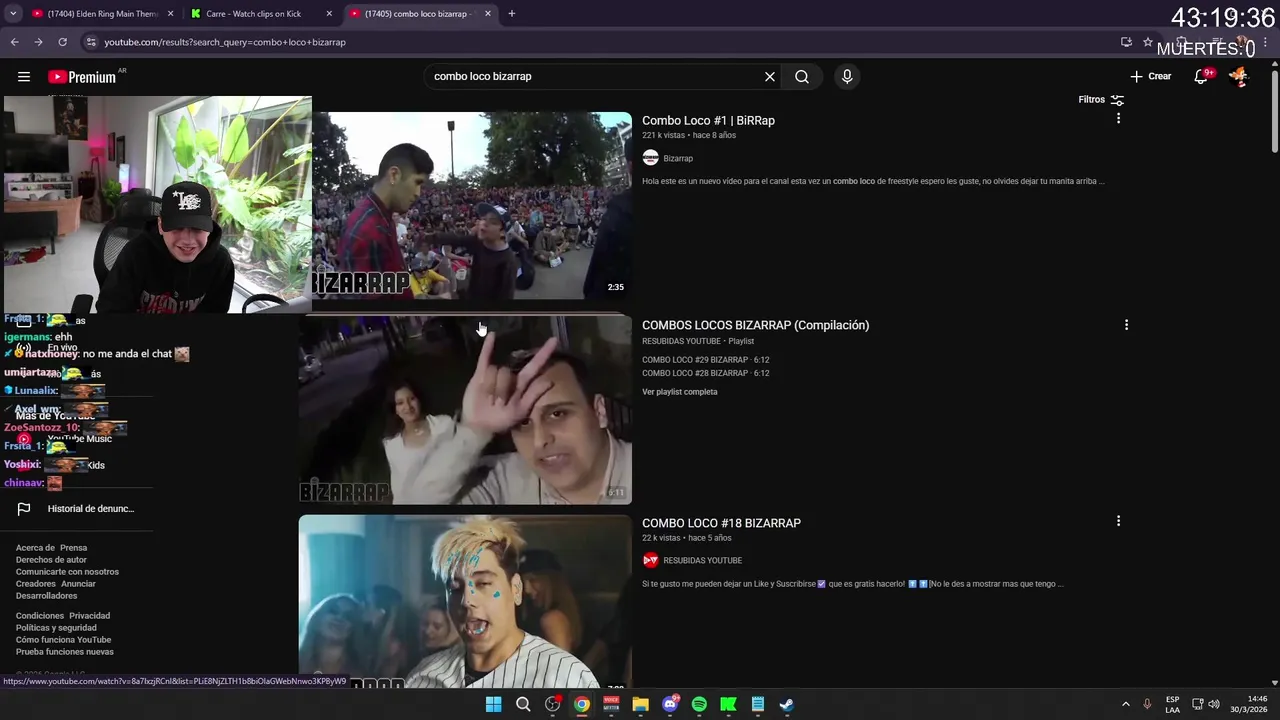Viewport: 1280px width, 720px height.
Task: Open Historial de denuncias flag item
Action: pos(76,509)
